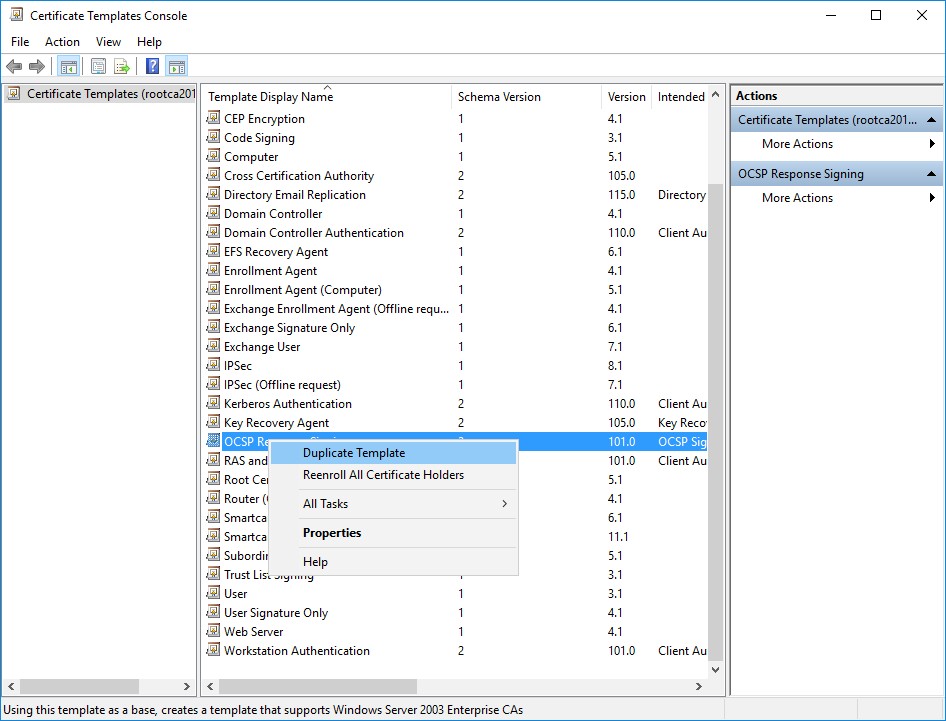This screenshot has width=946, height=721.
Task: Click the User Signature Only template icon
Action: (213, 612)
